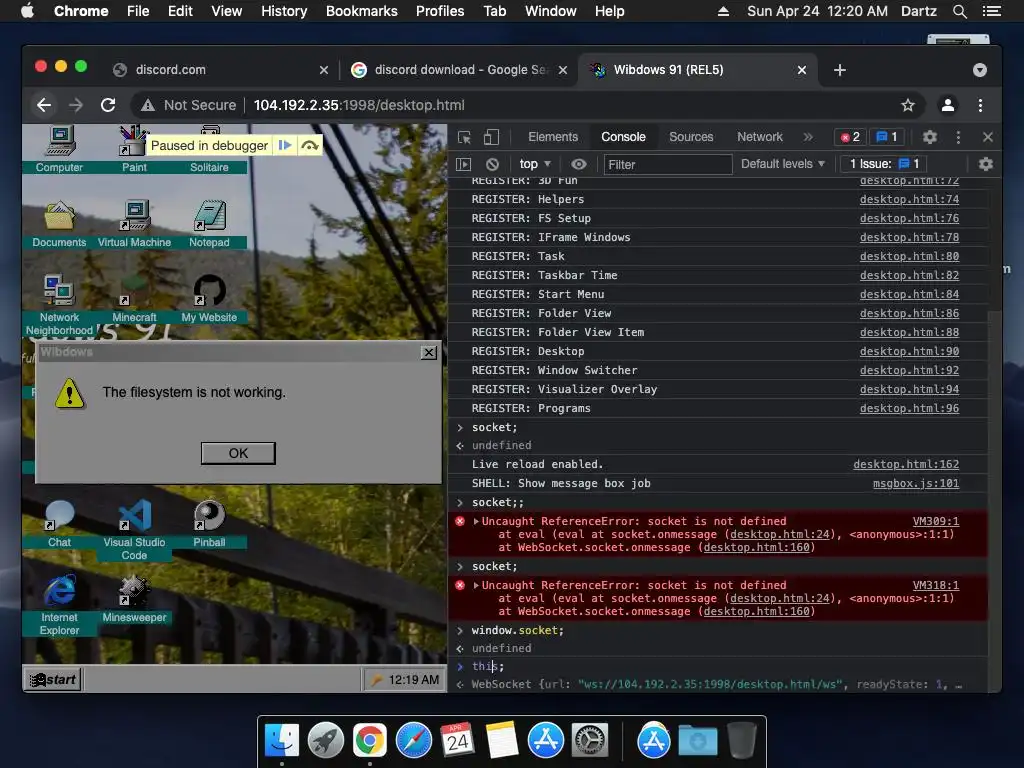Open the History menu
This screenshot has height=768, width=1024.
(284, 11)
